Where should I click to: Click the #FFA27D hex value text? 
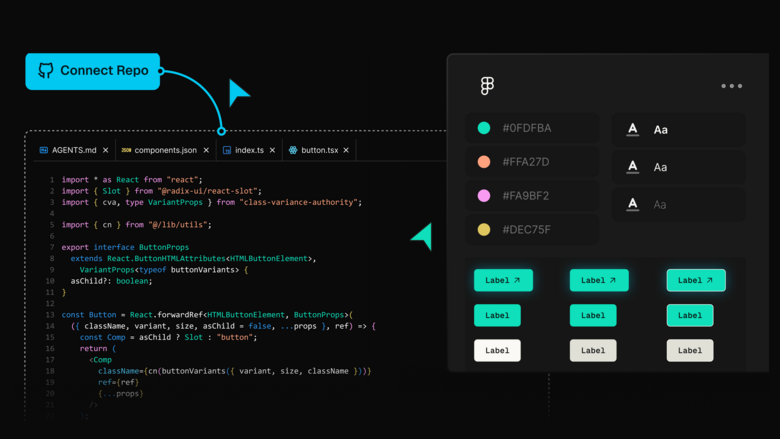pyautogui.click(x=526, y=162)
